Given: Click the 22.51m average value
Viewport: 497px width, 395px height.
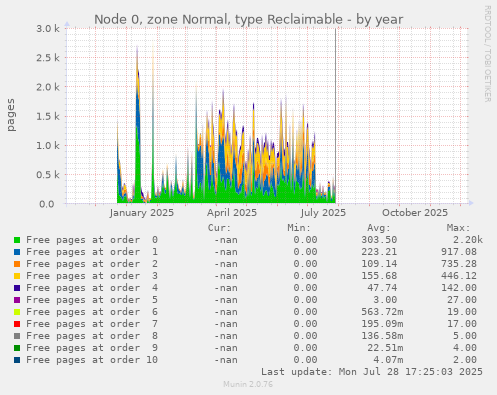Looking at the screenshot, I should click(x=385, y=348).
